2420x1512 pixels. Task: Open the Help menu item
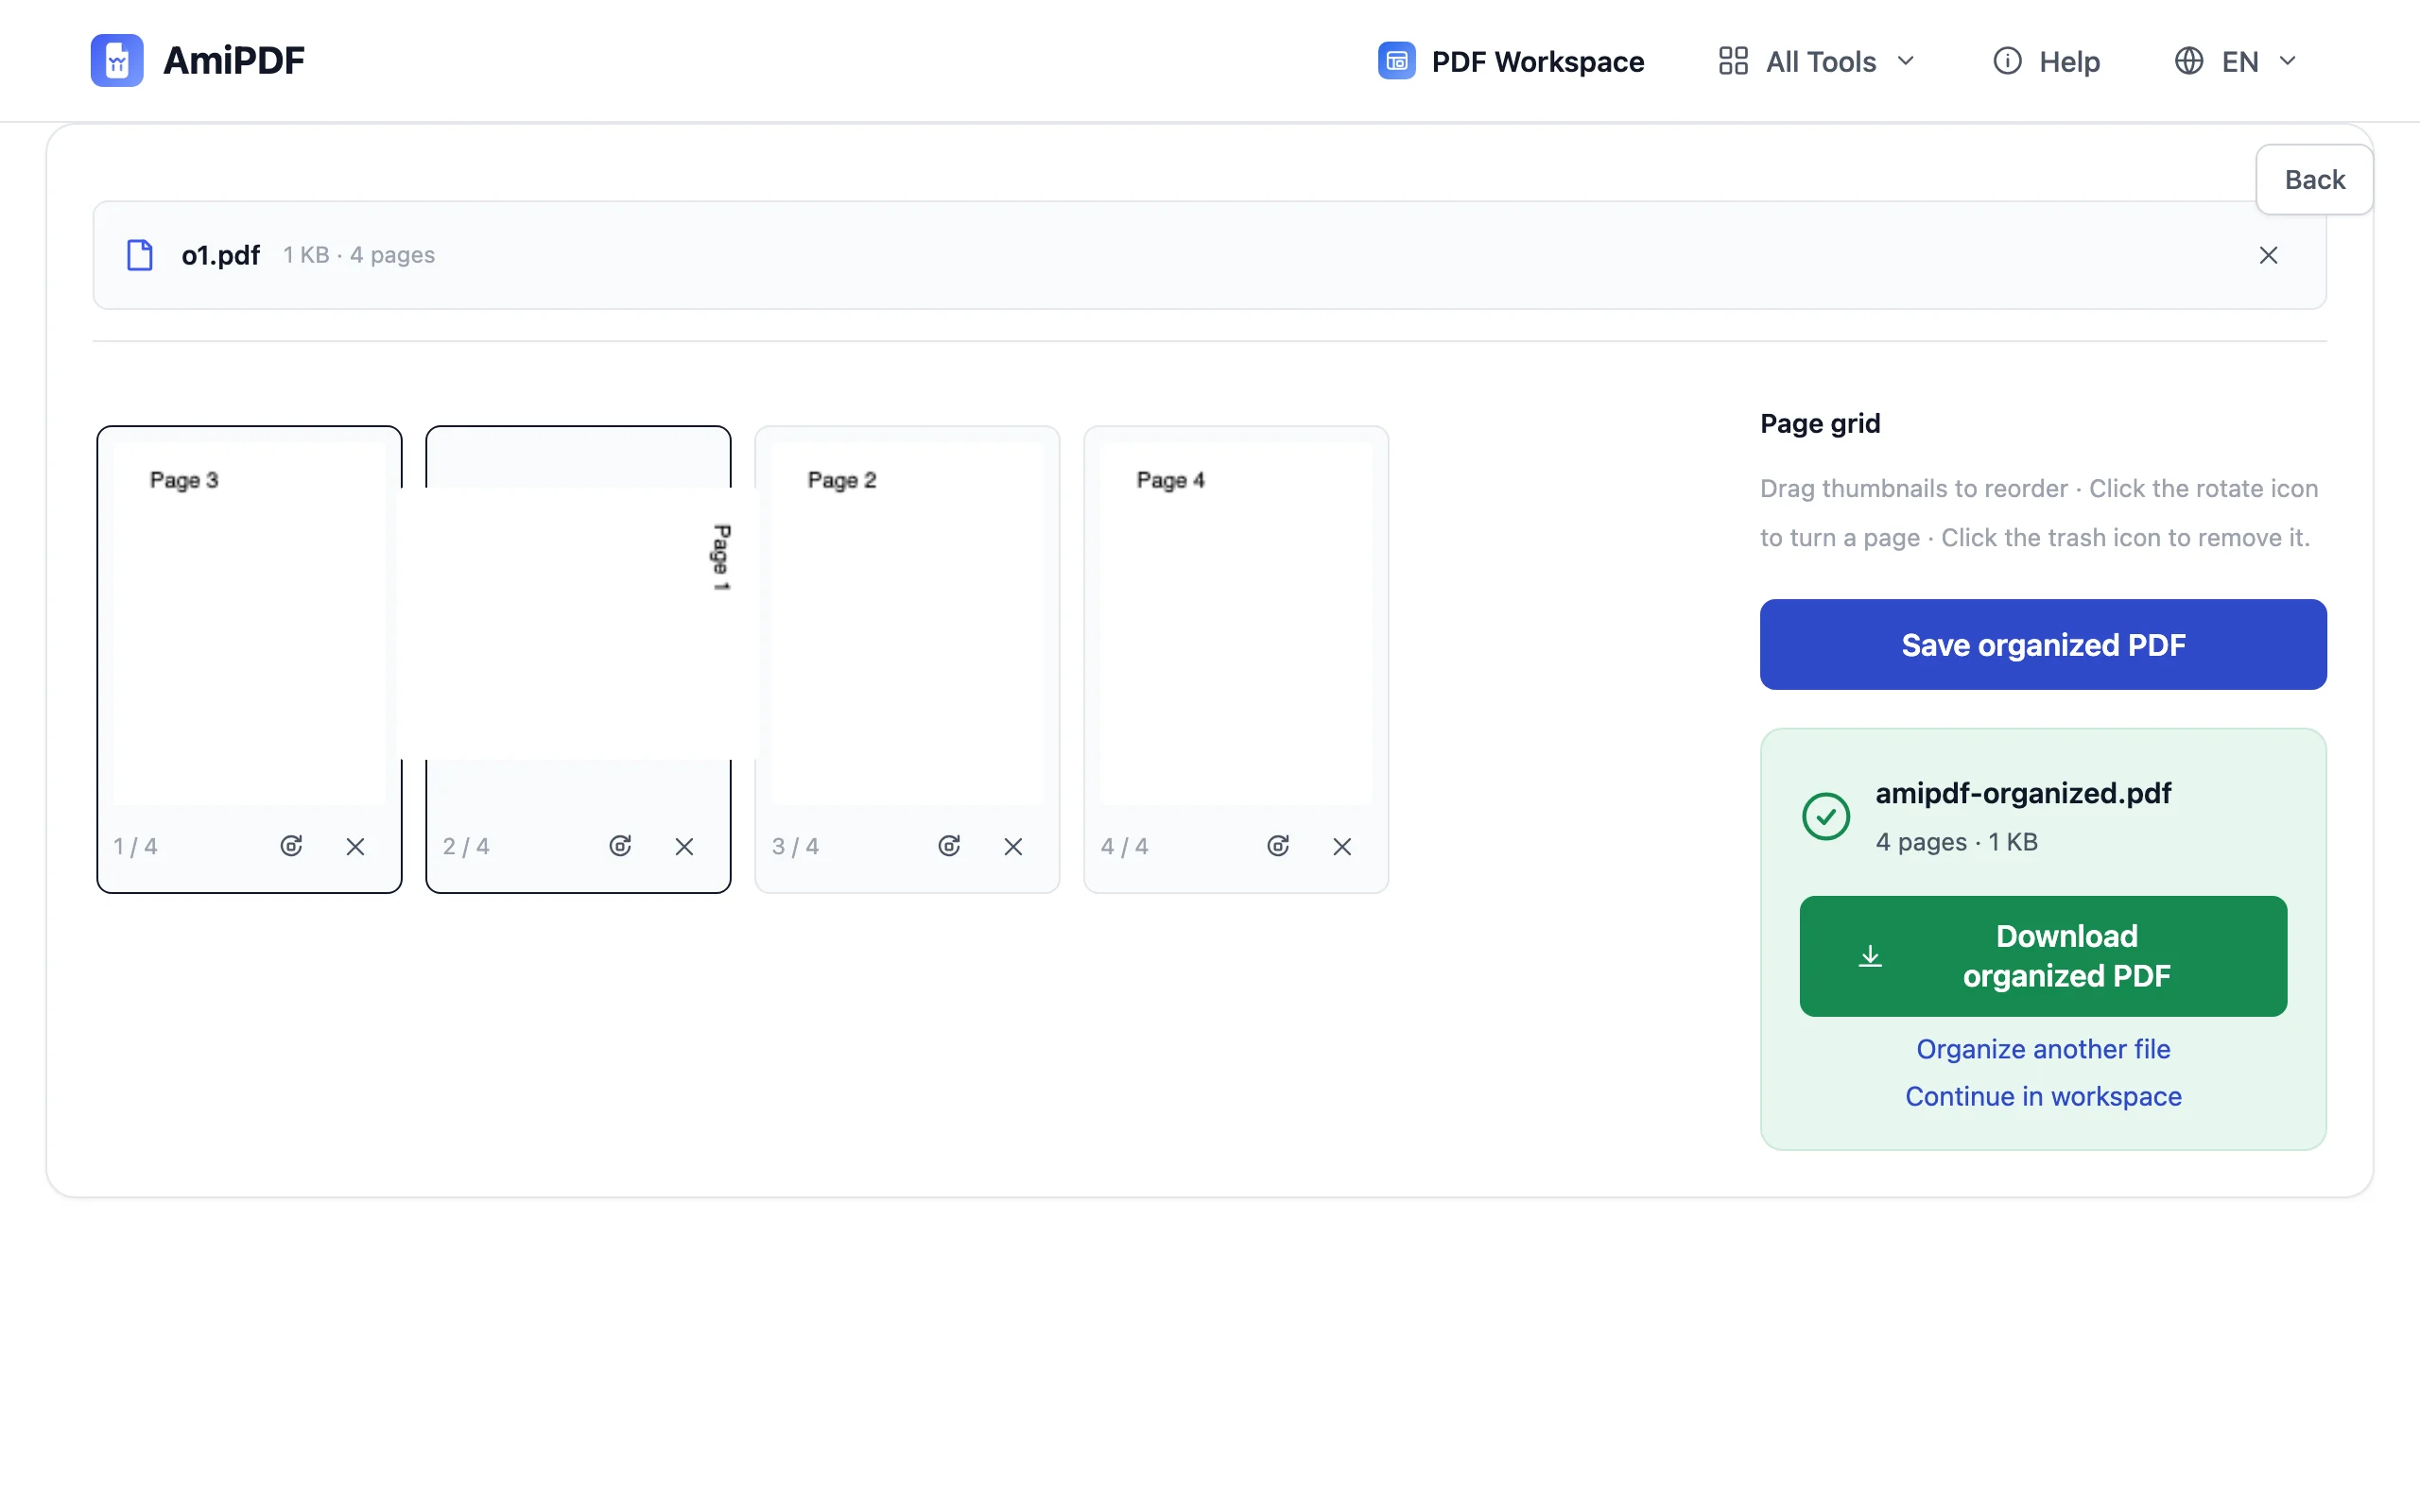2046,61
